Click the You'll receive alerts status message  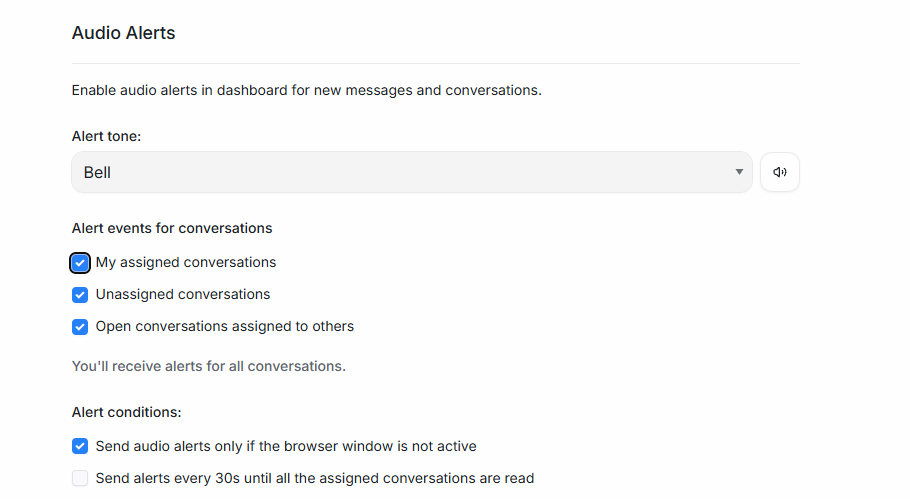click(x=209, y=366)
